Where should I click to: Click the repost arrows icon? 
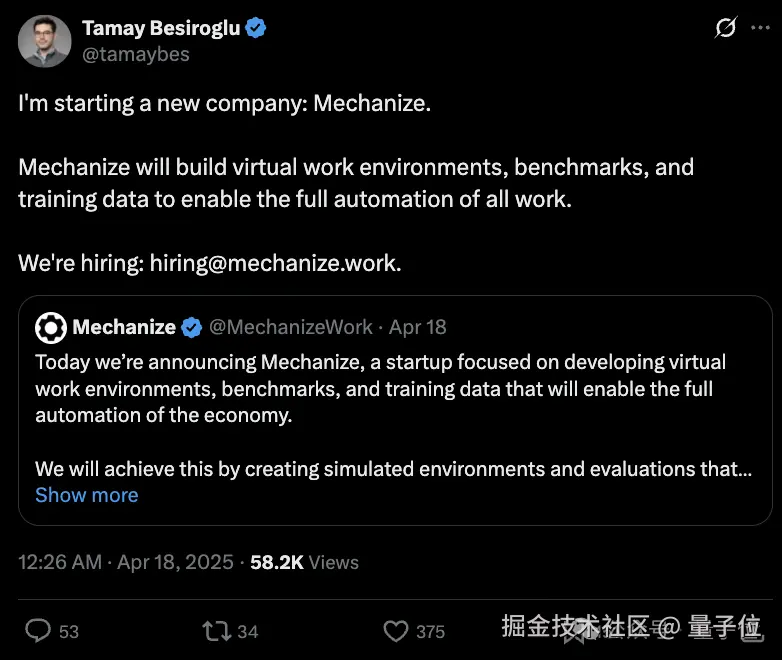point(216,630)
